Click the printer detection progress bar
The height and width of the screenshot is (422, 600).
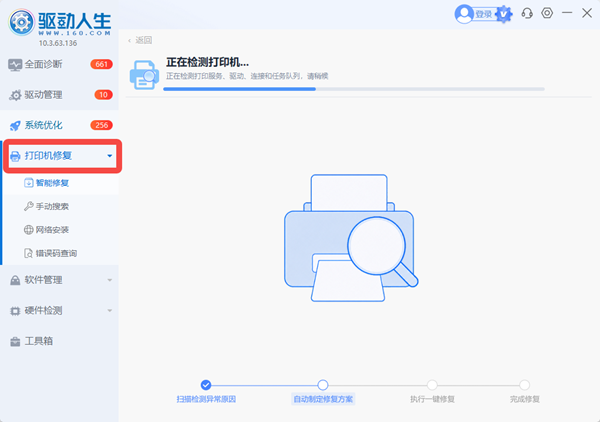point(354,89)
